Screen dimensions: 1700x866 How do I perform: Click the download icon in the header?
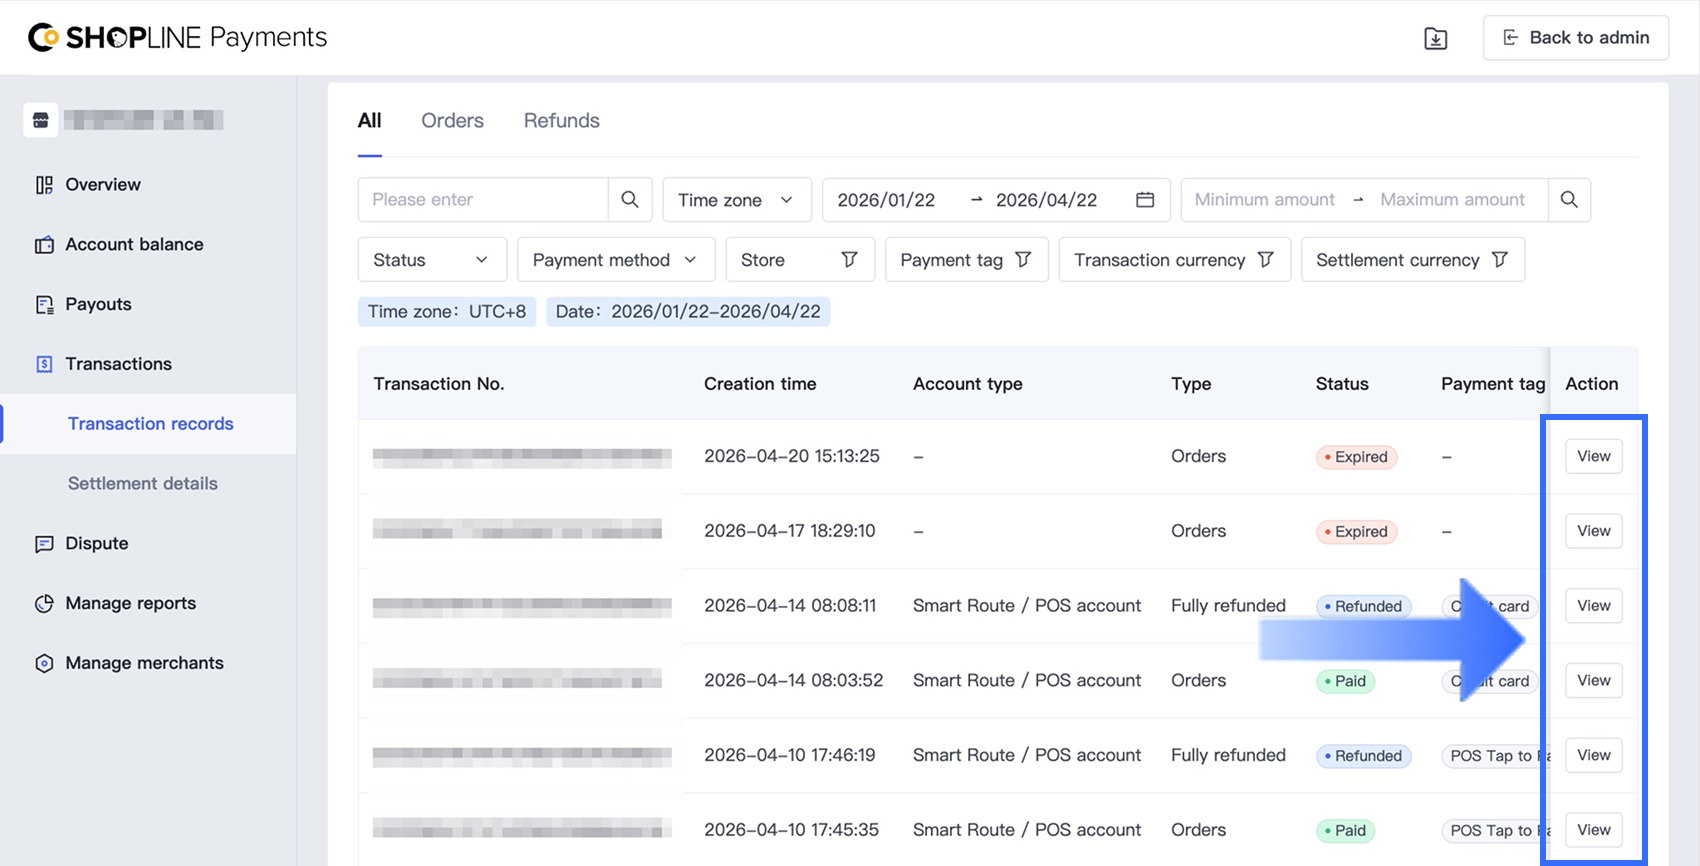pyautogui.click(x=1435, y=38)
